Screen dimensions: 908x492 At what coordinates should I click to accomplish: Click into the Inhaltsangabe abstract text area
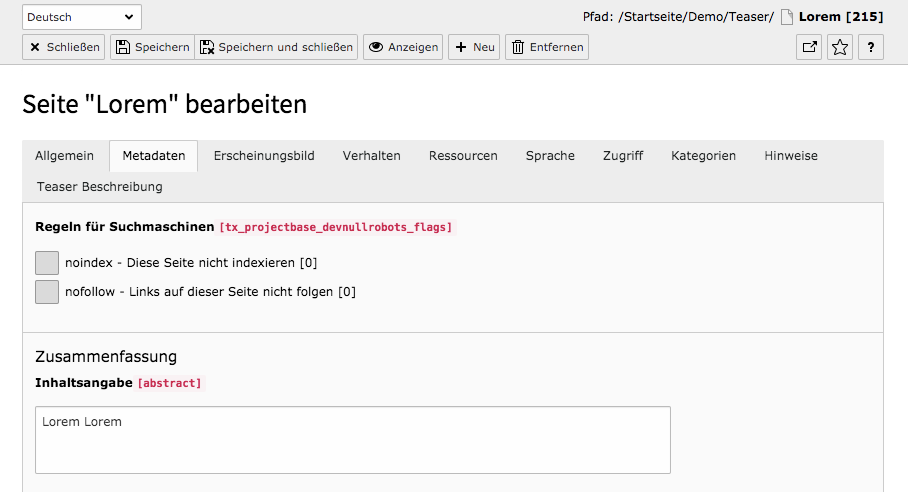tap(353, 440)
